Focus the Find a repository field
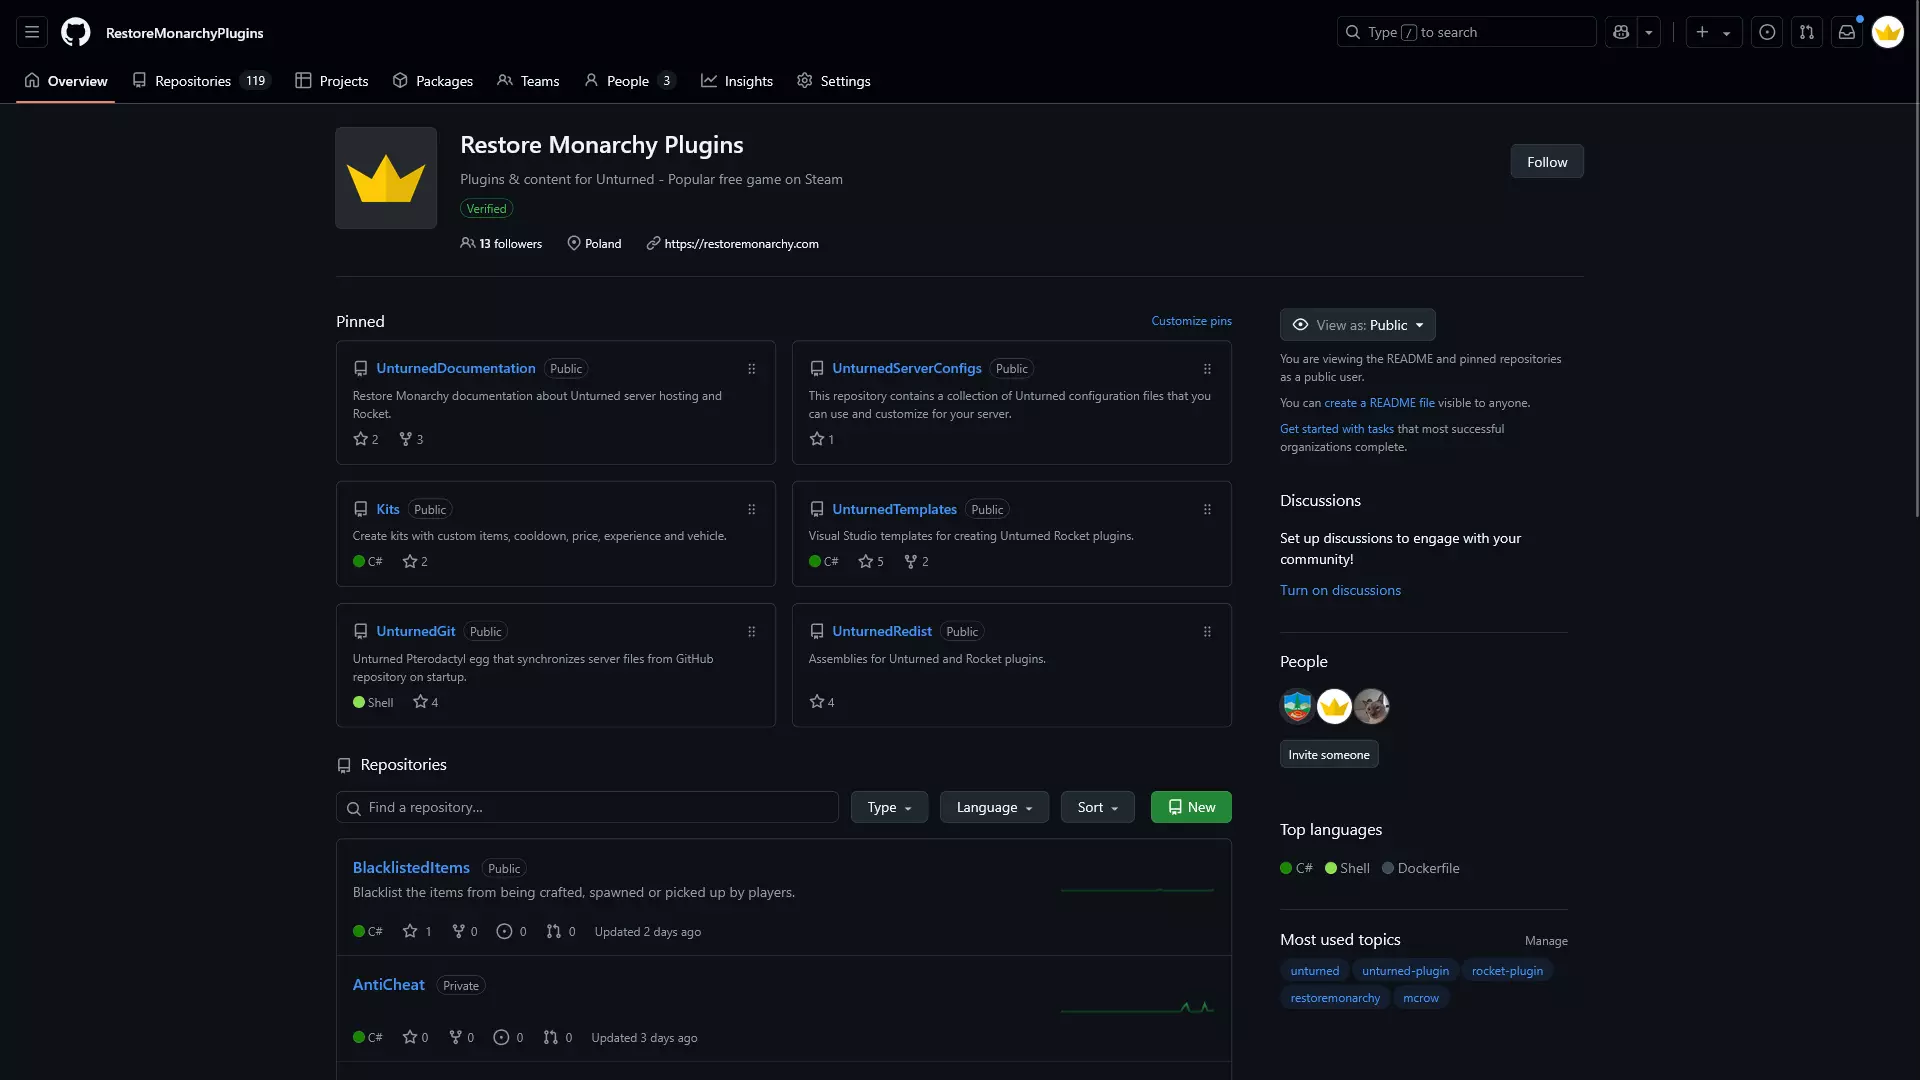 pyautogui.click(x=587, y=808)
